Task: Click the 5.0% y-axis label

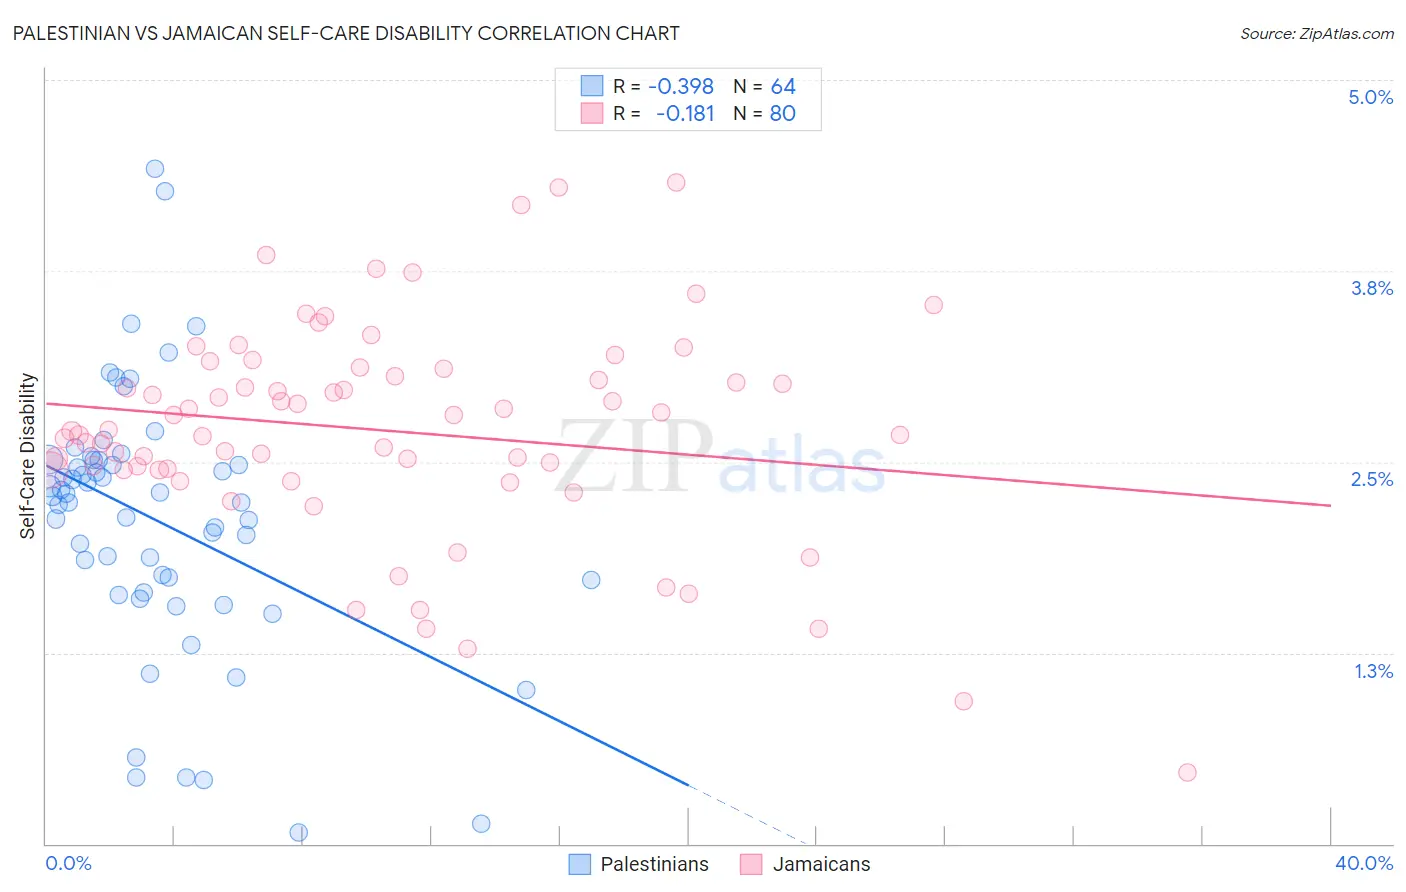Action: coord(1370,97)
